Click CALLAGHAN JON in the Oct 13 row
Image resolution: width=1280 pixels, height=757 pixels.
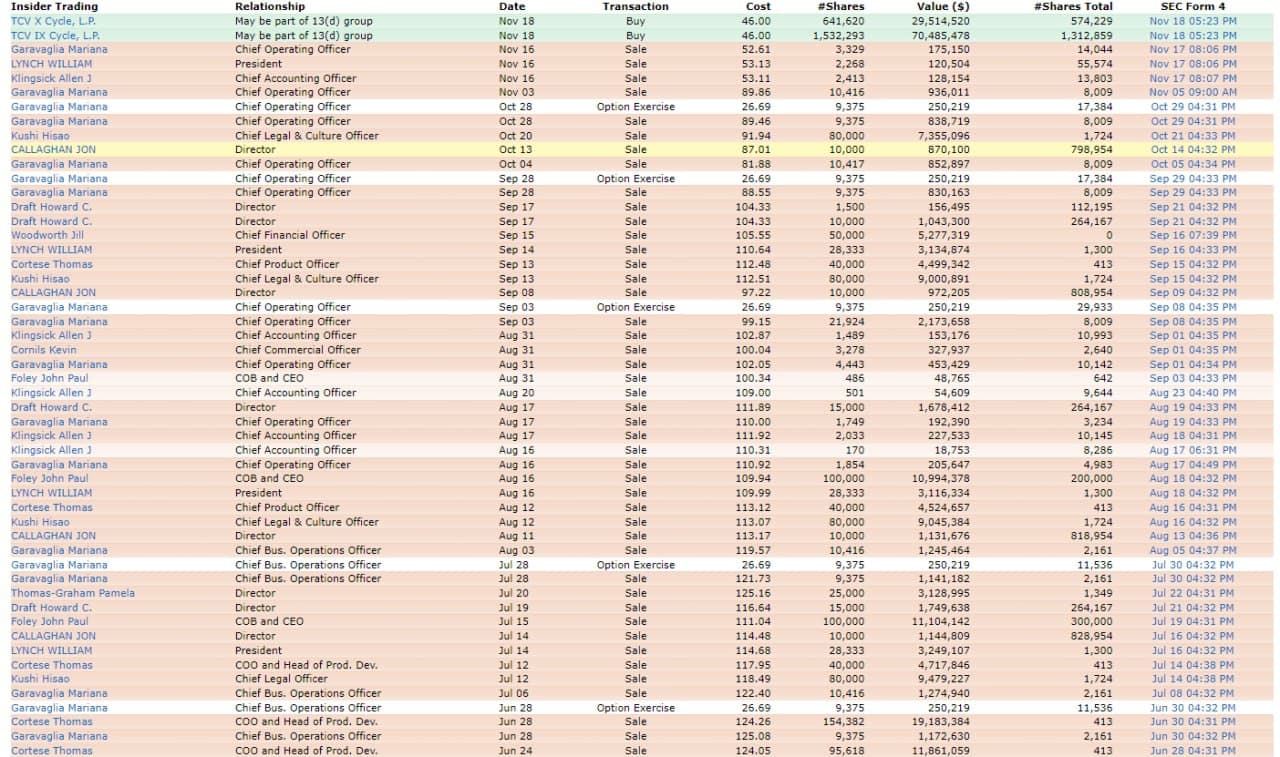(53, 150)
